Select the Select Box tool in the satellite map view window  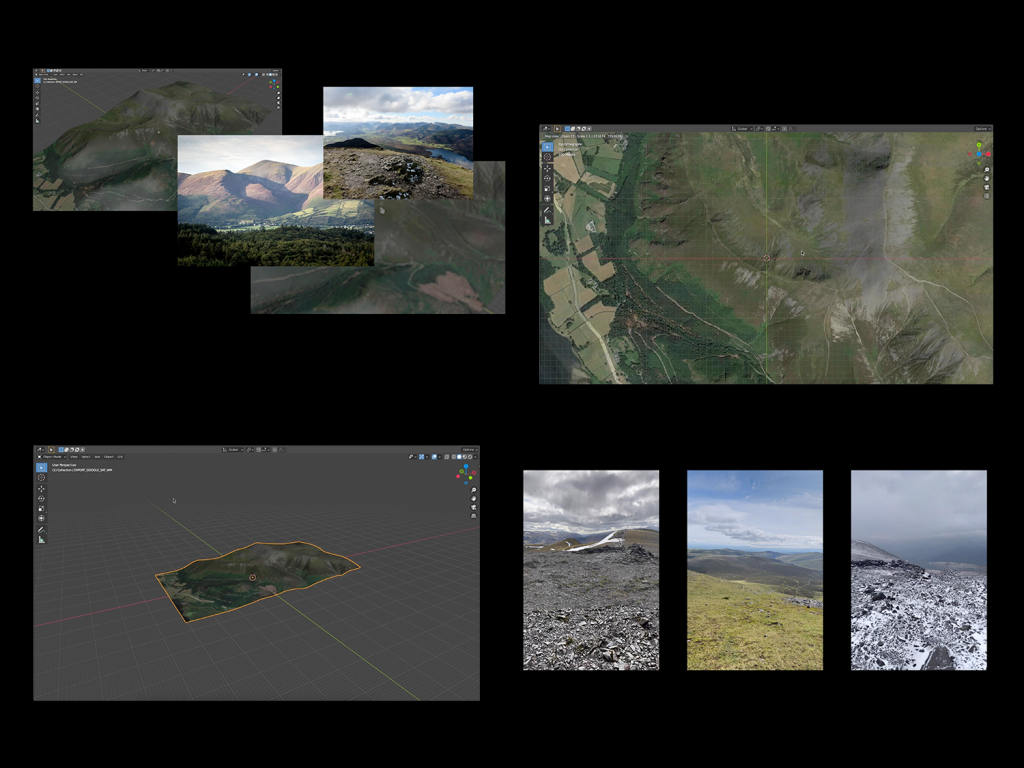pyautogui.click(x=547, y=147)
